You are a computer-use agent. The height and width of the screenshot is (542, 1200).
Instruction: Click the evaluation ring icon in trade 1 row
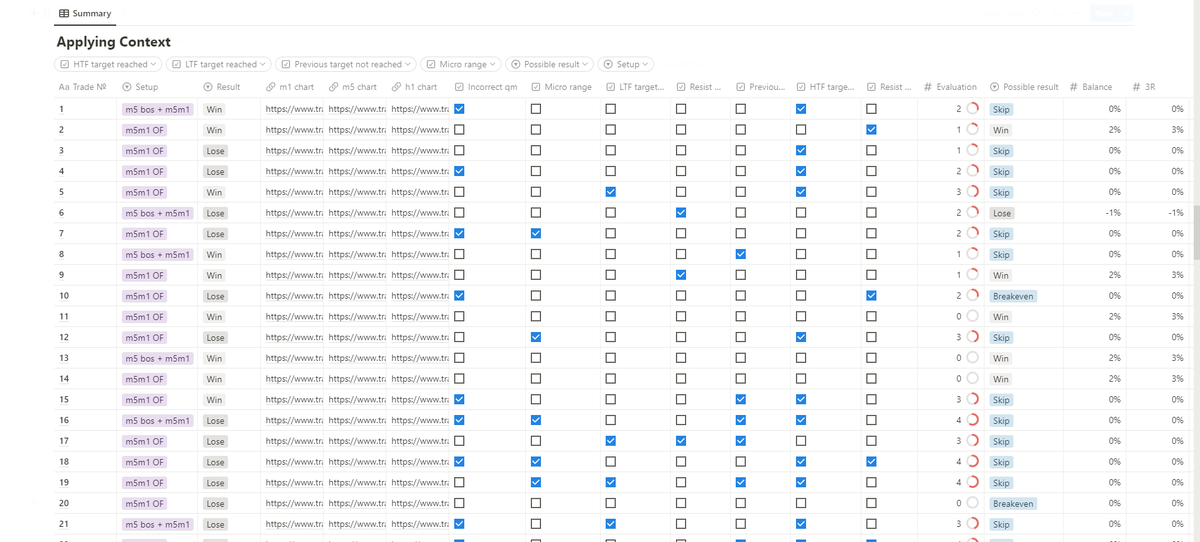[972, 109]
